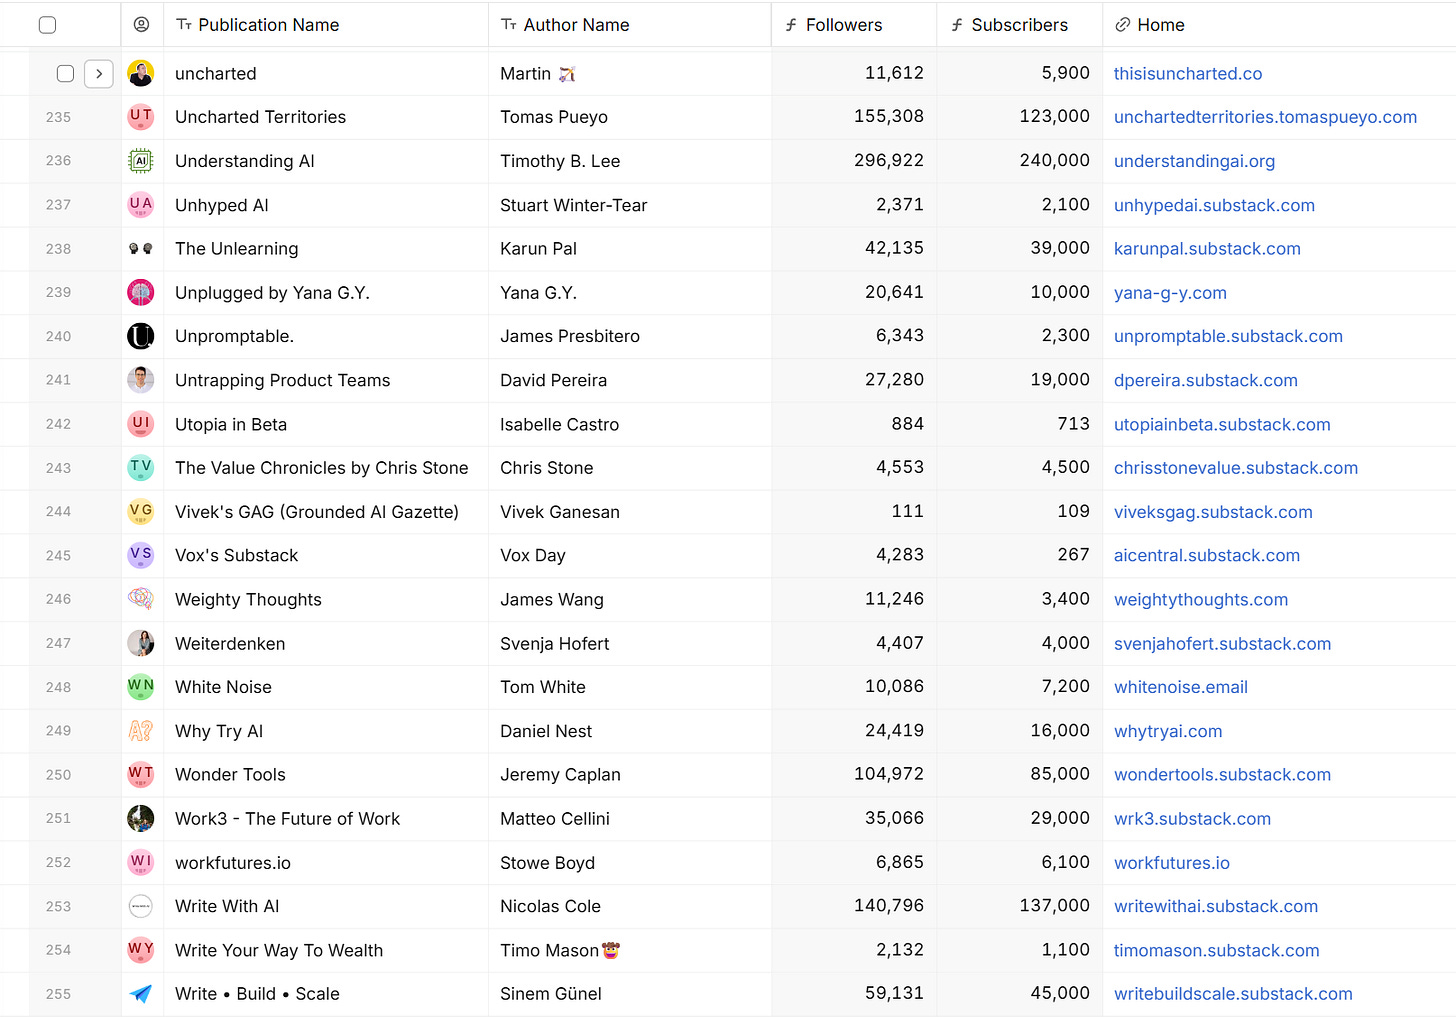Click the White Noise WN avatar
The height and width of the screenshot is (1017, 1456).
pyautogui.click(x=141, y=687)
